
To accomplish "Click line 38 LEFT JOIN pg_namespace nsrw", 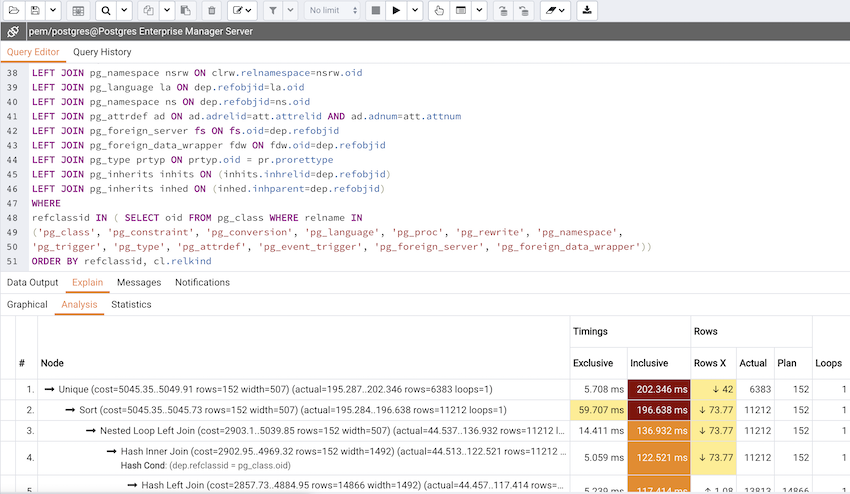I will point(197,73).
